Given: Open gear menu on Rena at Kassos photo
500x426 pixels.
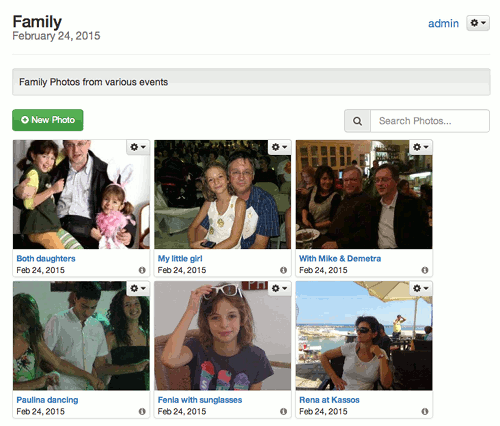Looking at the screenshot, I should pos(421,288).
